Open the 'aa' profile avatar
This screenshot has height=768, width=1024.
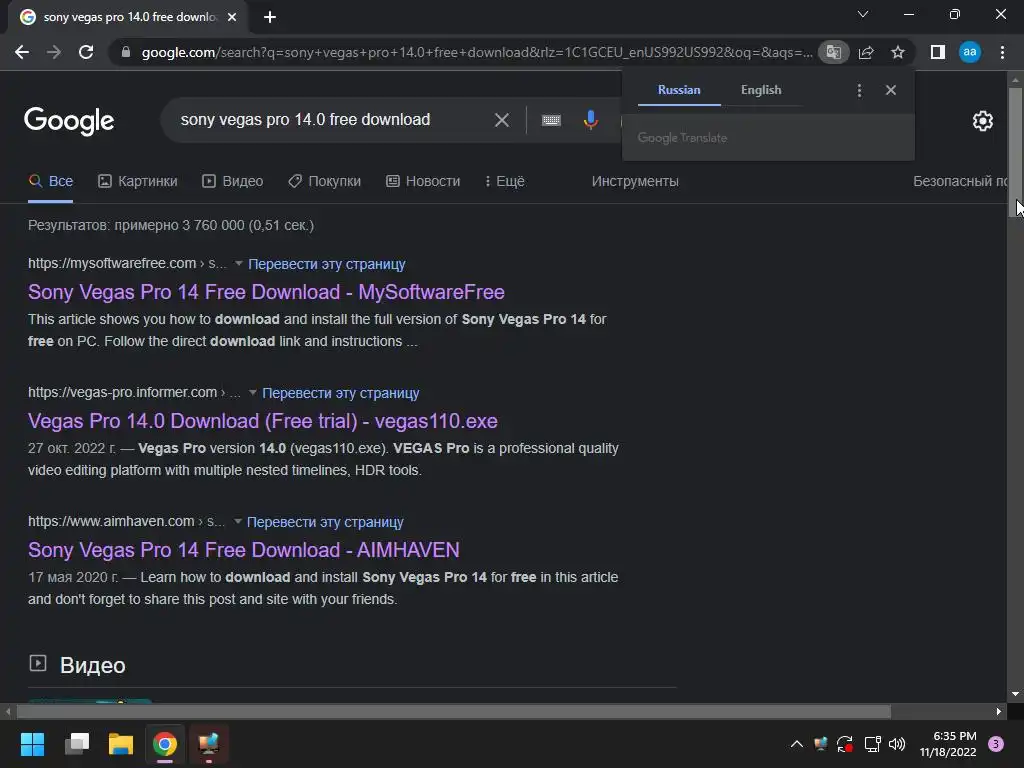click(x=970, y=52)
